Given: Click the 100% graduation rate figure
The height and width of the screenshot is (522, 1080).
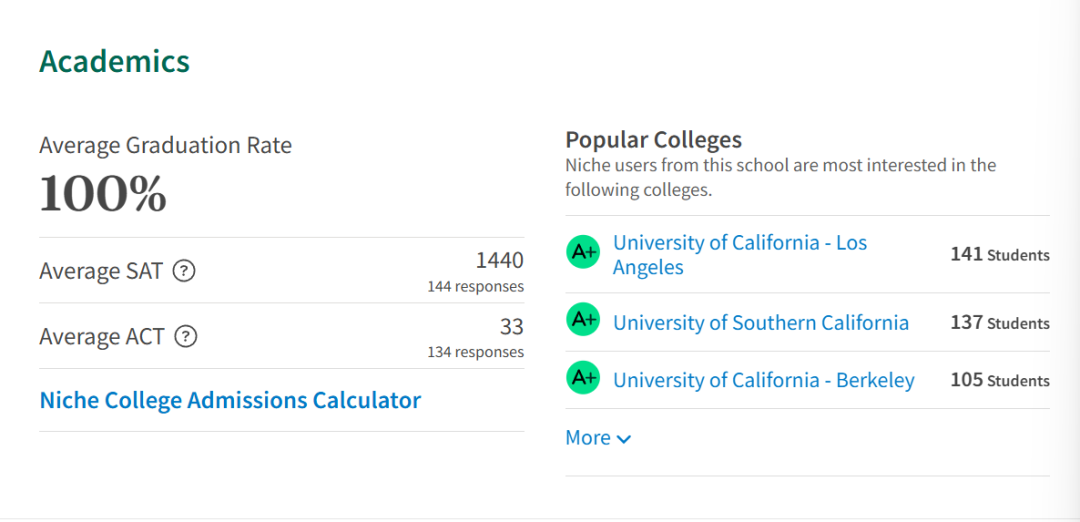Looking at the screenshot, I should (x=103, y=194).
